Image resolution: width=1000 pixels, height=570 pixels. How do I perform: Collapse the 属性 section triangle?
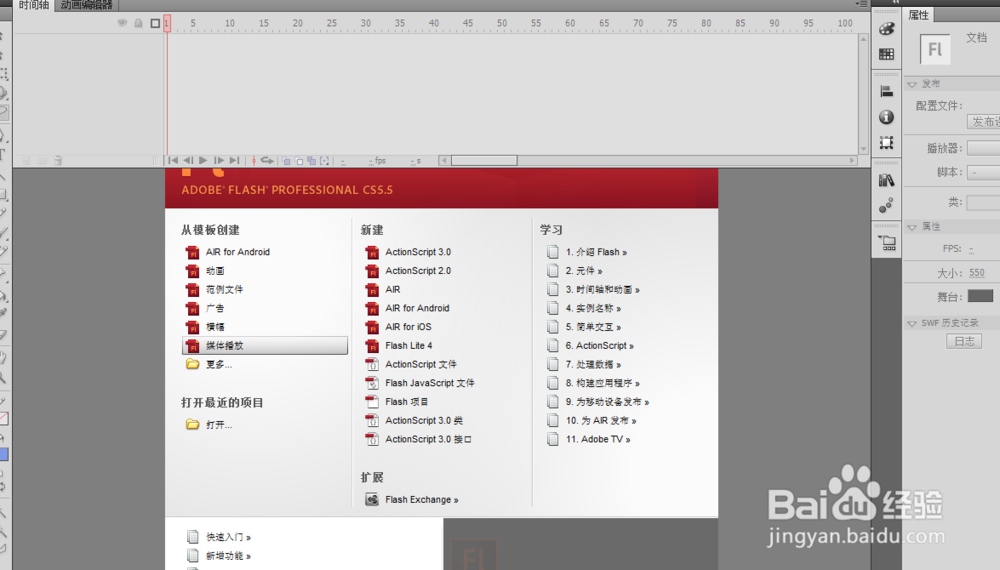(x=912, y=227)
